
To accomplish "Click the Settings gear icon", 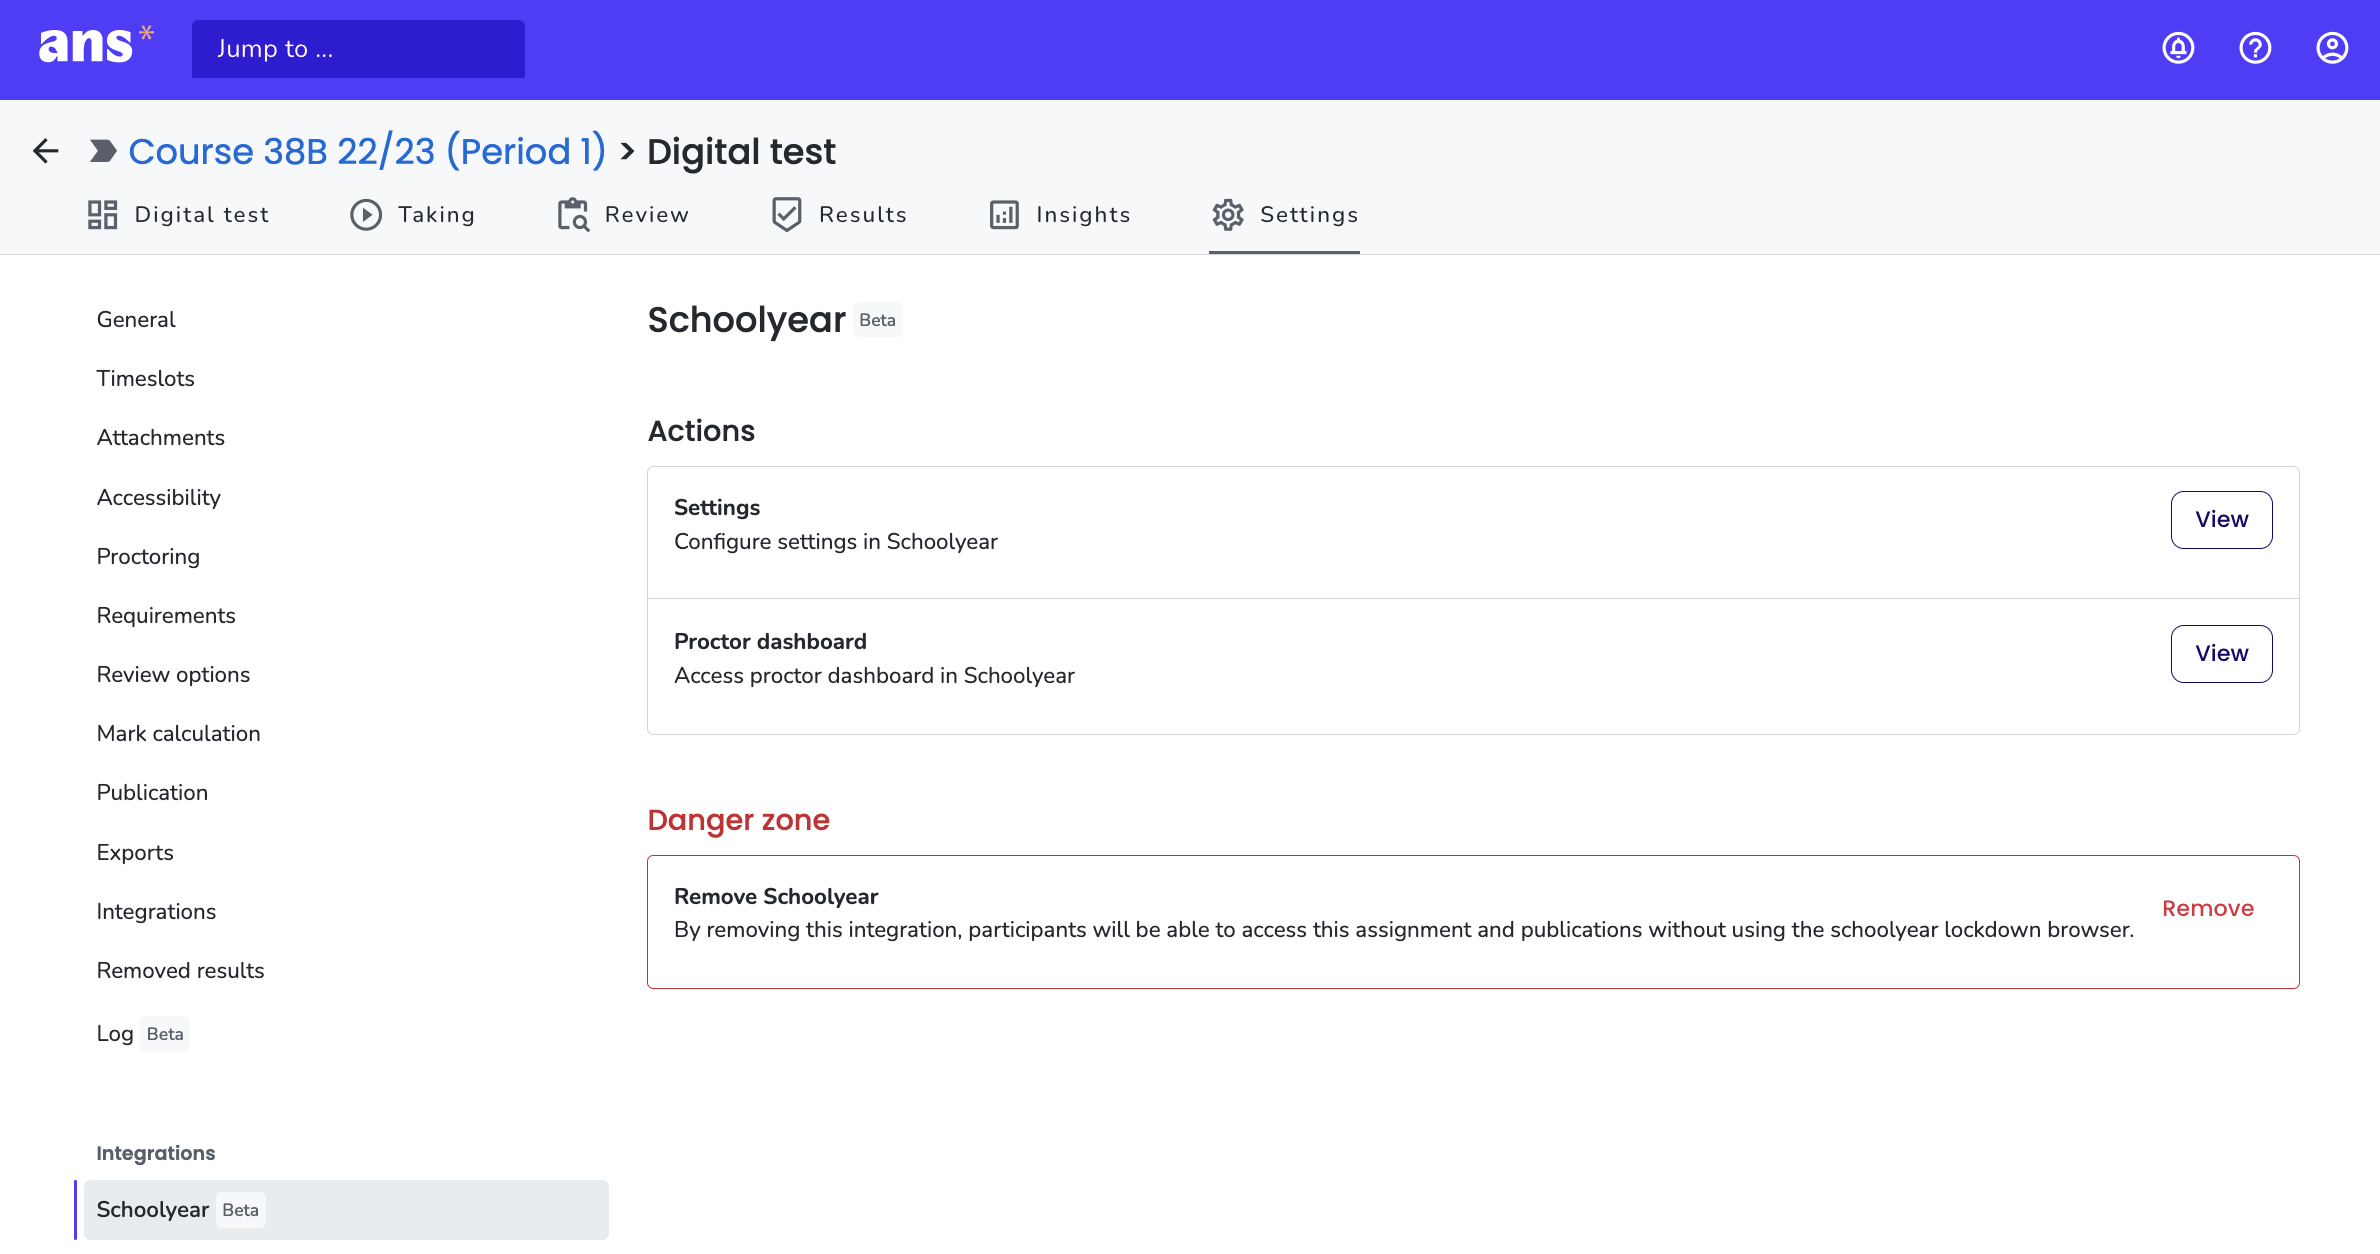I will click(1228, 214).
